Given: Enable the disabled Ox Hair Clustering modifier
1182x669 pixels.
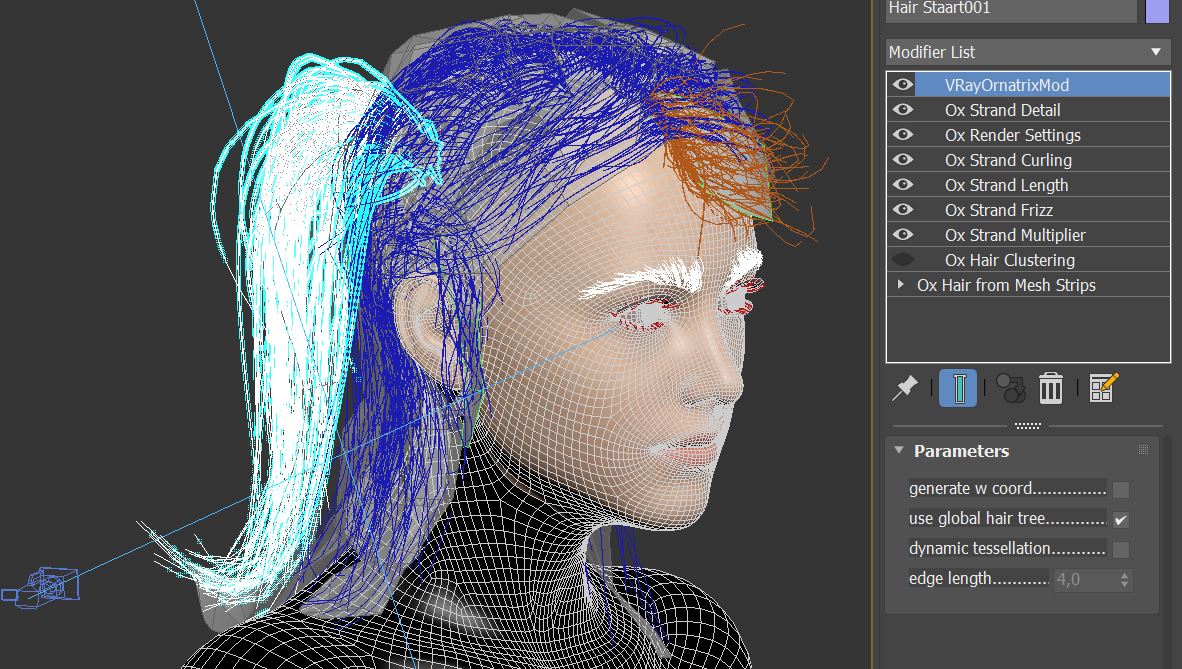Looking at the screenshot, I should (x=903, y=260).
